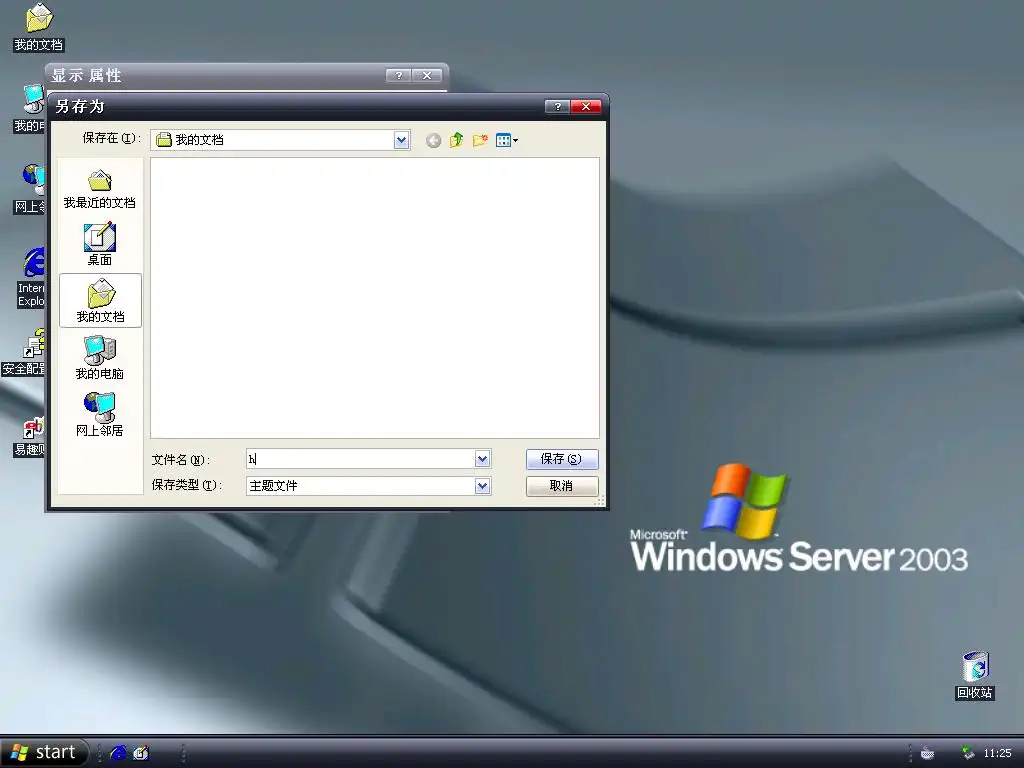
Task: Click the Save (保存) button
Action: tap(562, 459)
